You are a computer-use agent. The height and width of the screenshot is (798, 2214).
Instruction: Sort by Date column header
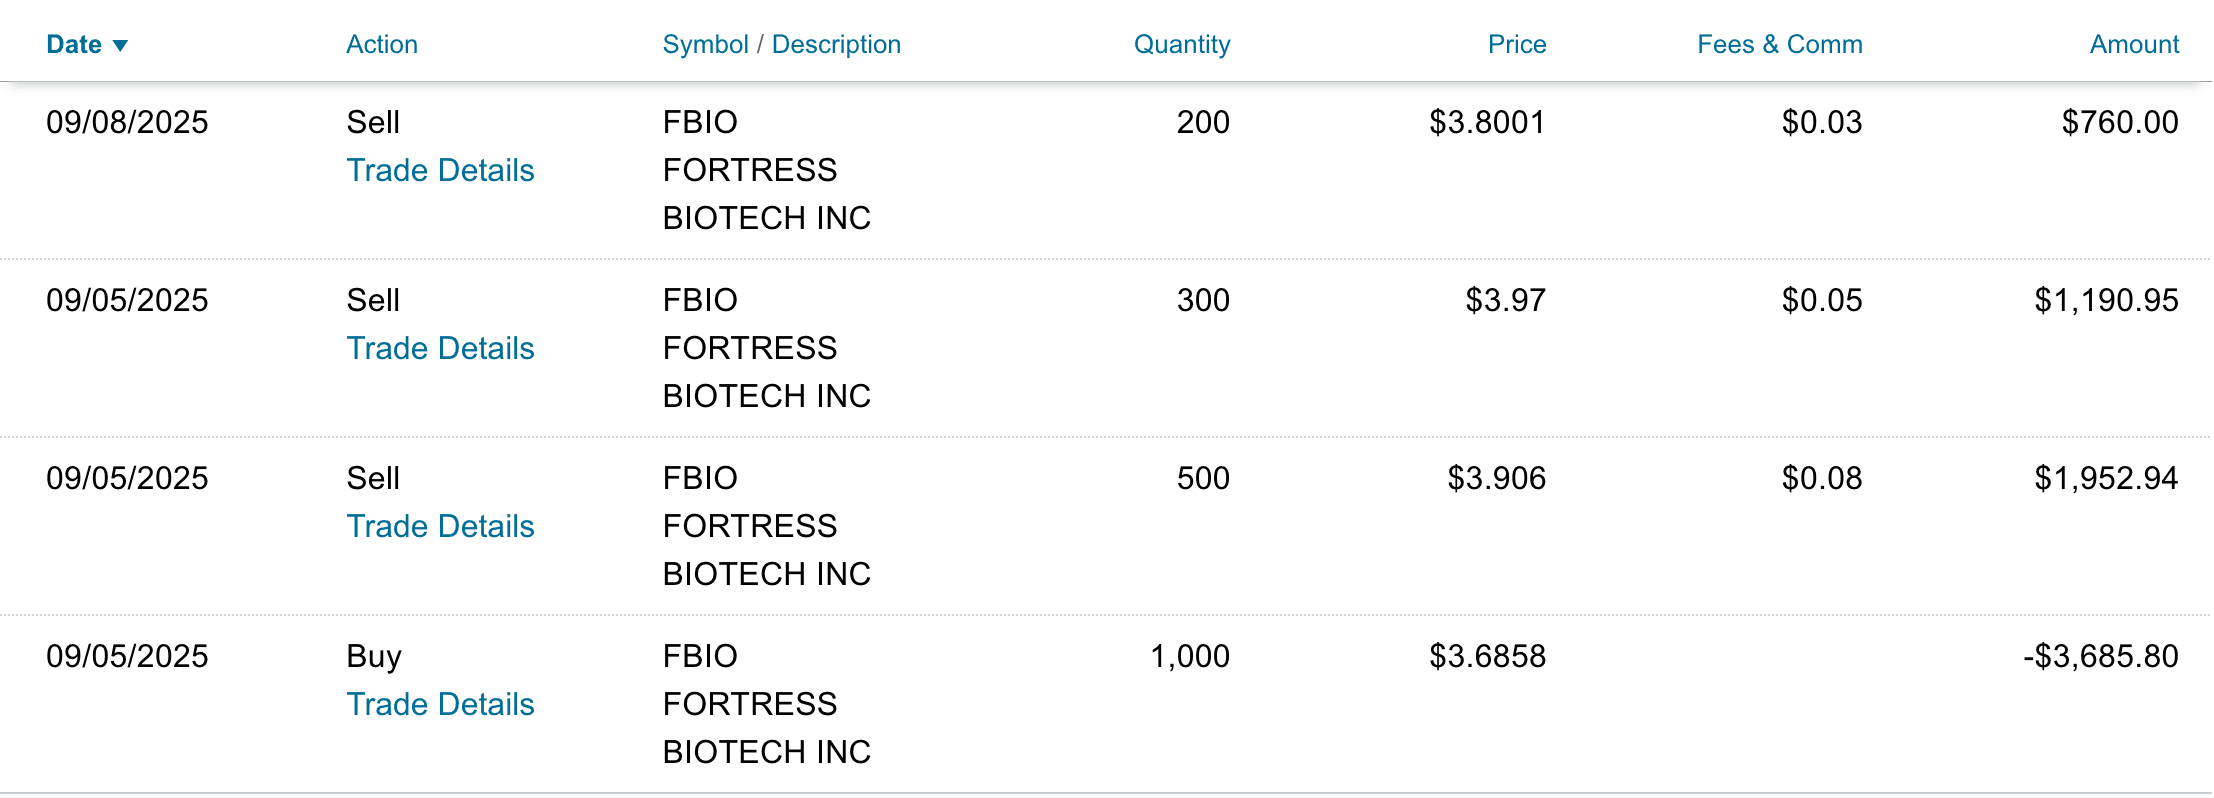click(74, 45)
